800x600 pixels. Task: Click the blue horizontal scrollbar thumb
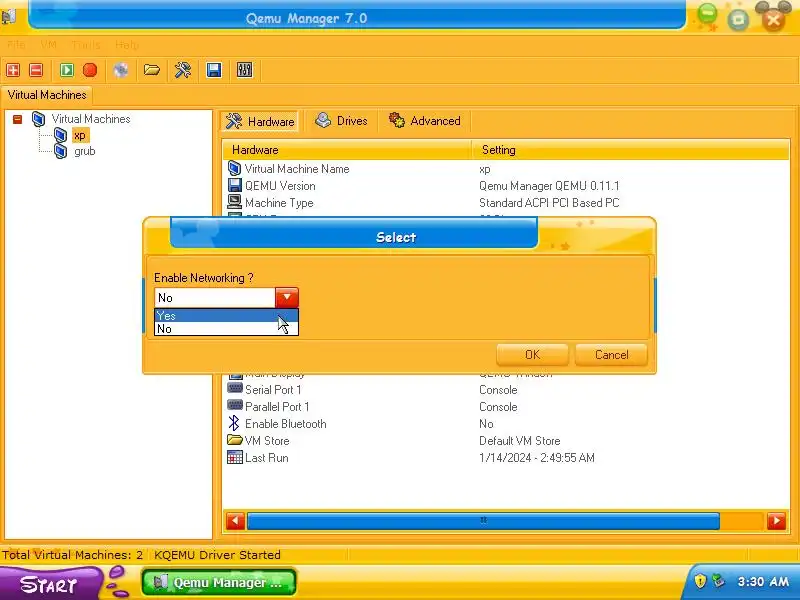pyautogui.click(x=483, y=521)
